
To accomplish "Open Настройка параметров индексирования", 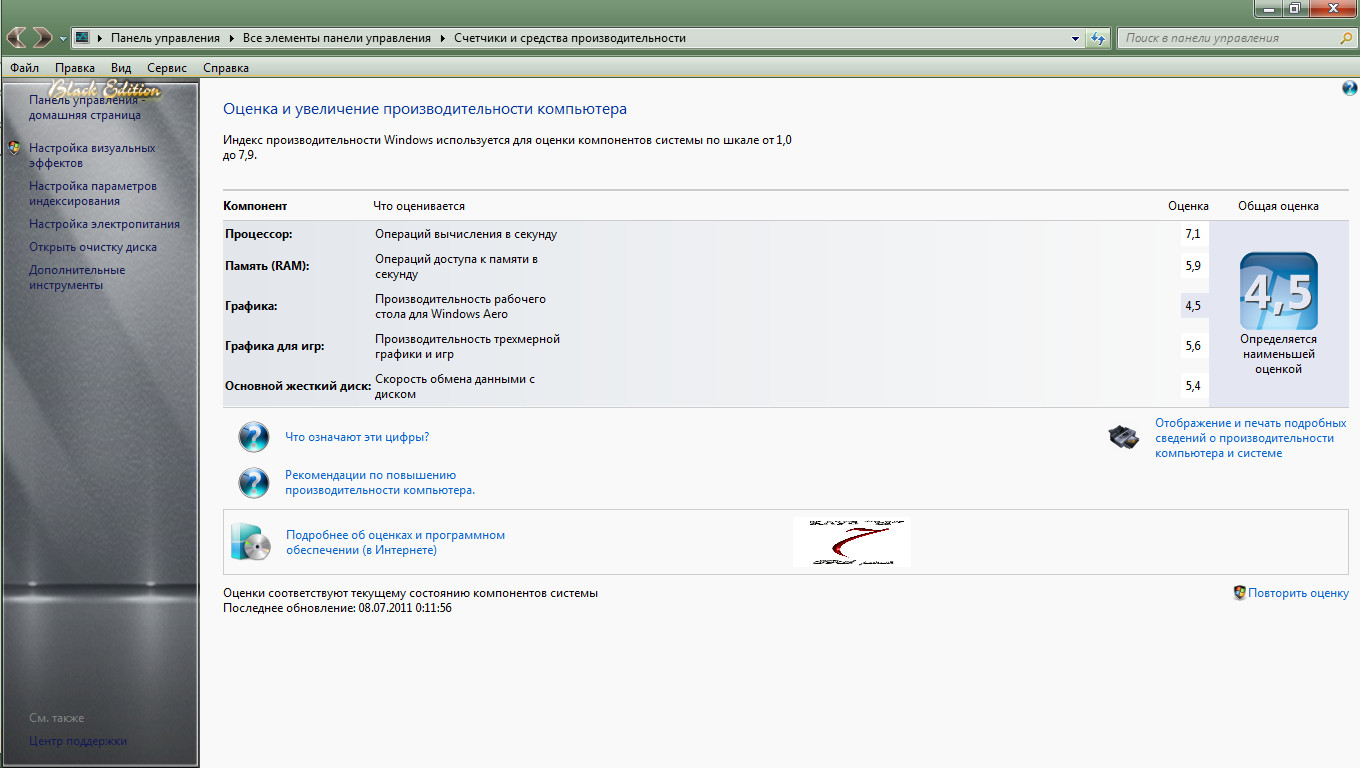I will [x=93, y=193].
